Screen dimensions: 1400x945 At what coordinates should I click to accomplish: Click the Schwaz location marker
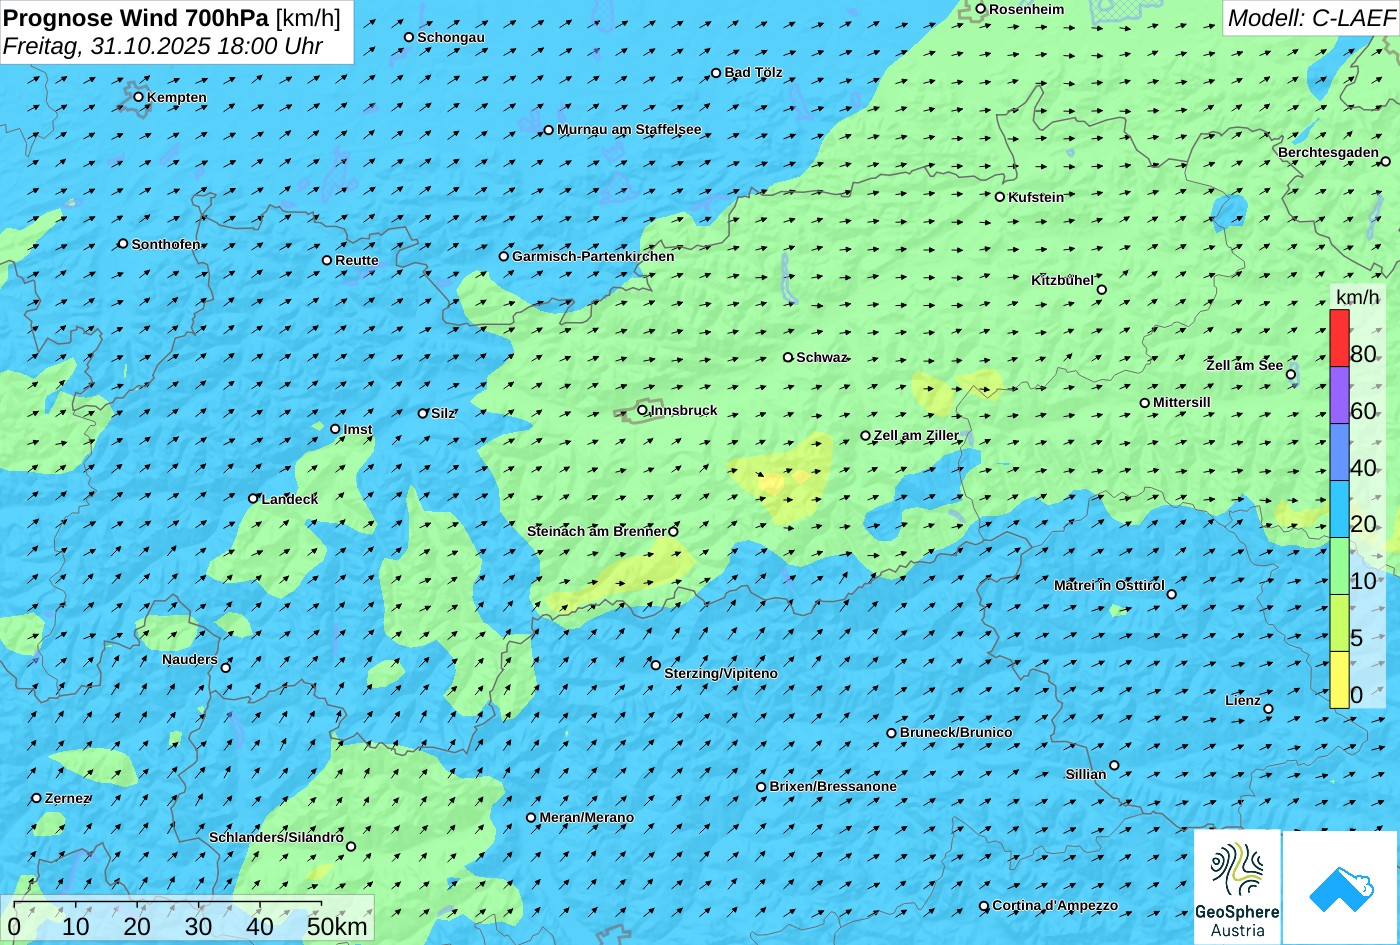point(788,357)
